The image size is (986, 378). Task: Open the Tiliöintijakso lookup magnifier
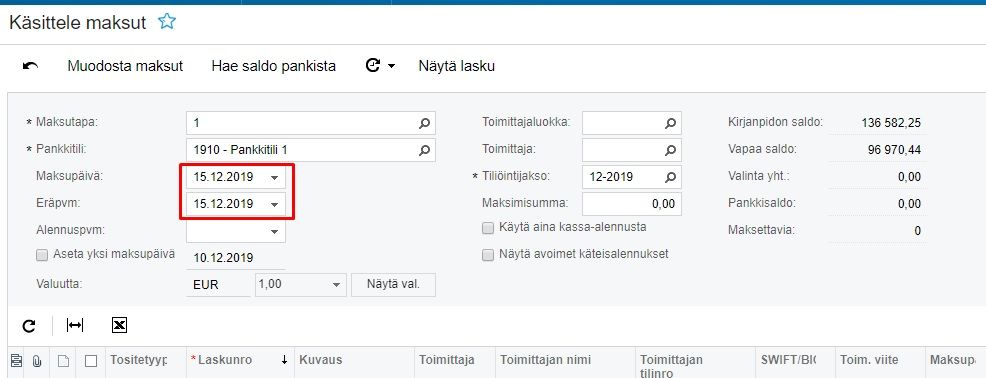(670, 177)
